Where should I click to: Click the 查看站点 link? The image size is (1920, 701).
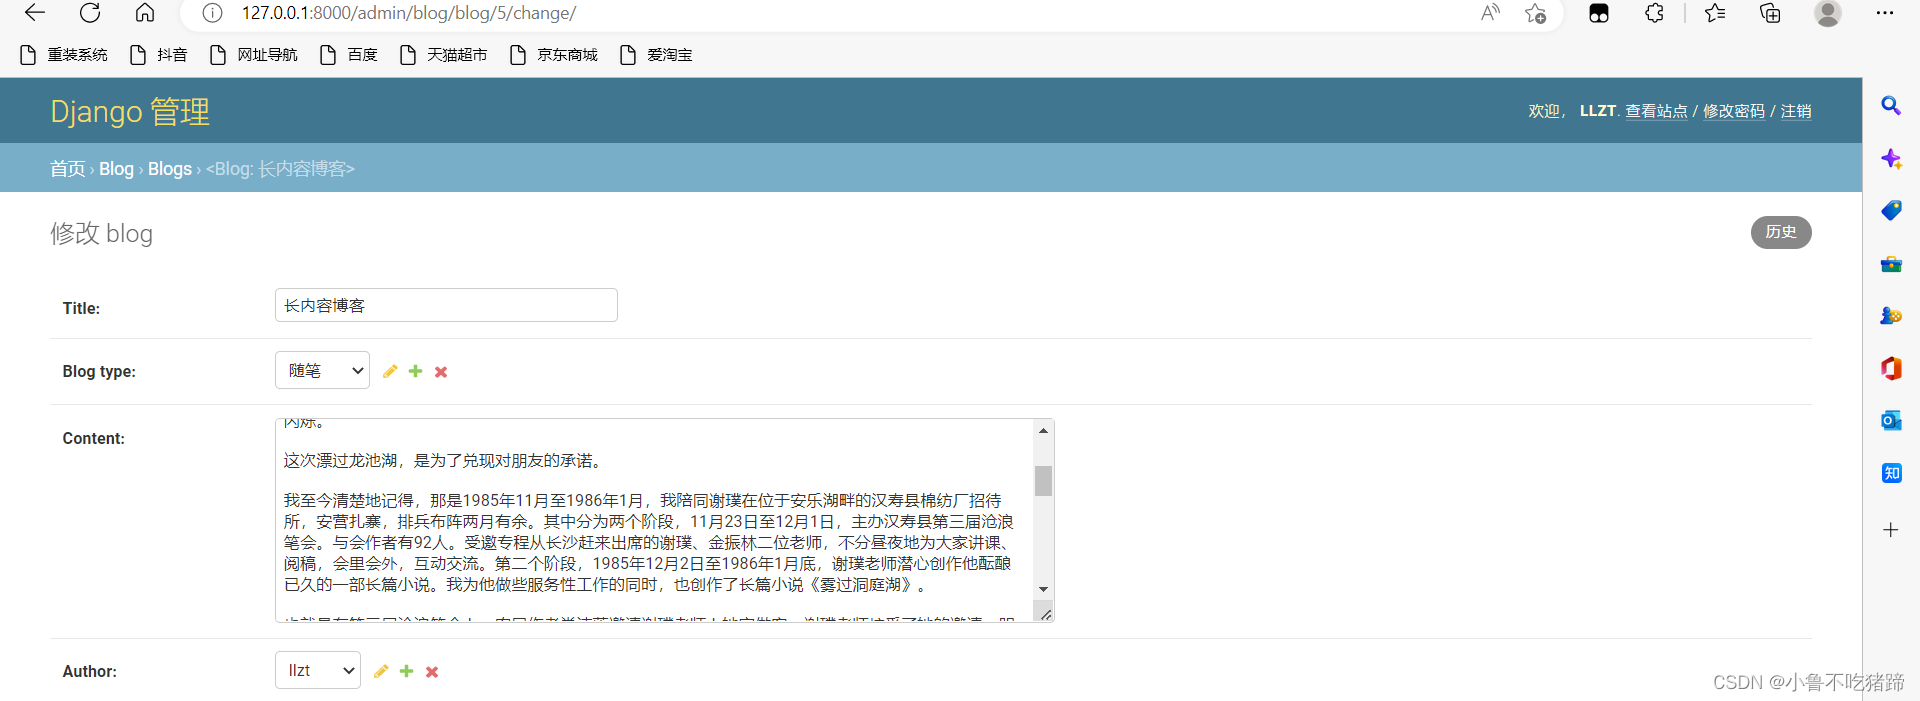1656,111
